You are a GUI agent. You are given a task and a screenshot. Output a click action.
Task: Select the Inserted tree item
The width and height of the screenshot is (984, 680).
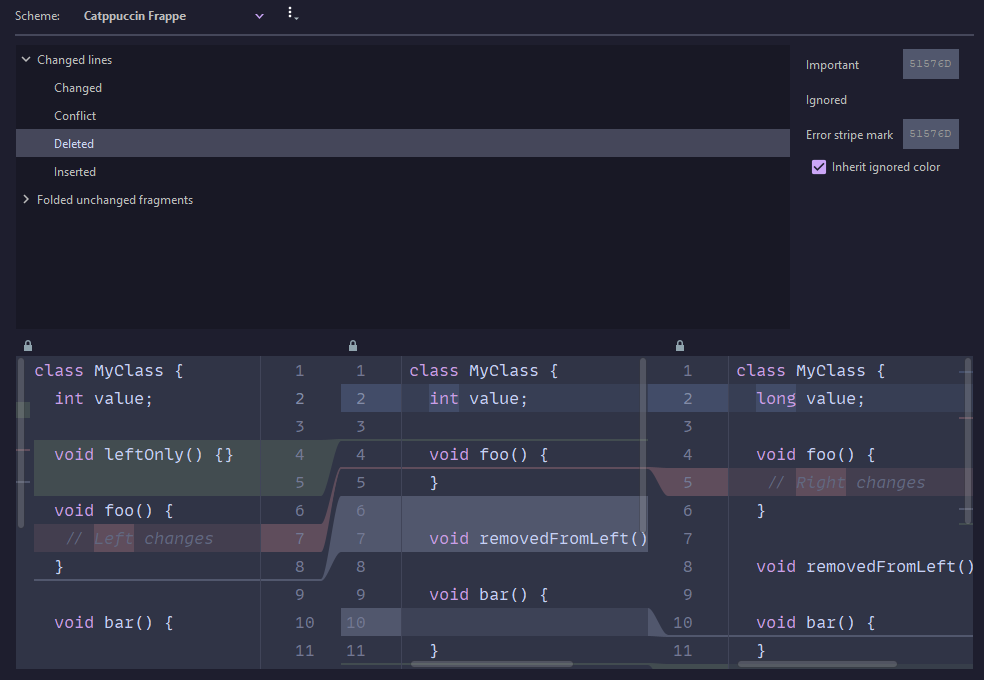(x=74, y=171)
